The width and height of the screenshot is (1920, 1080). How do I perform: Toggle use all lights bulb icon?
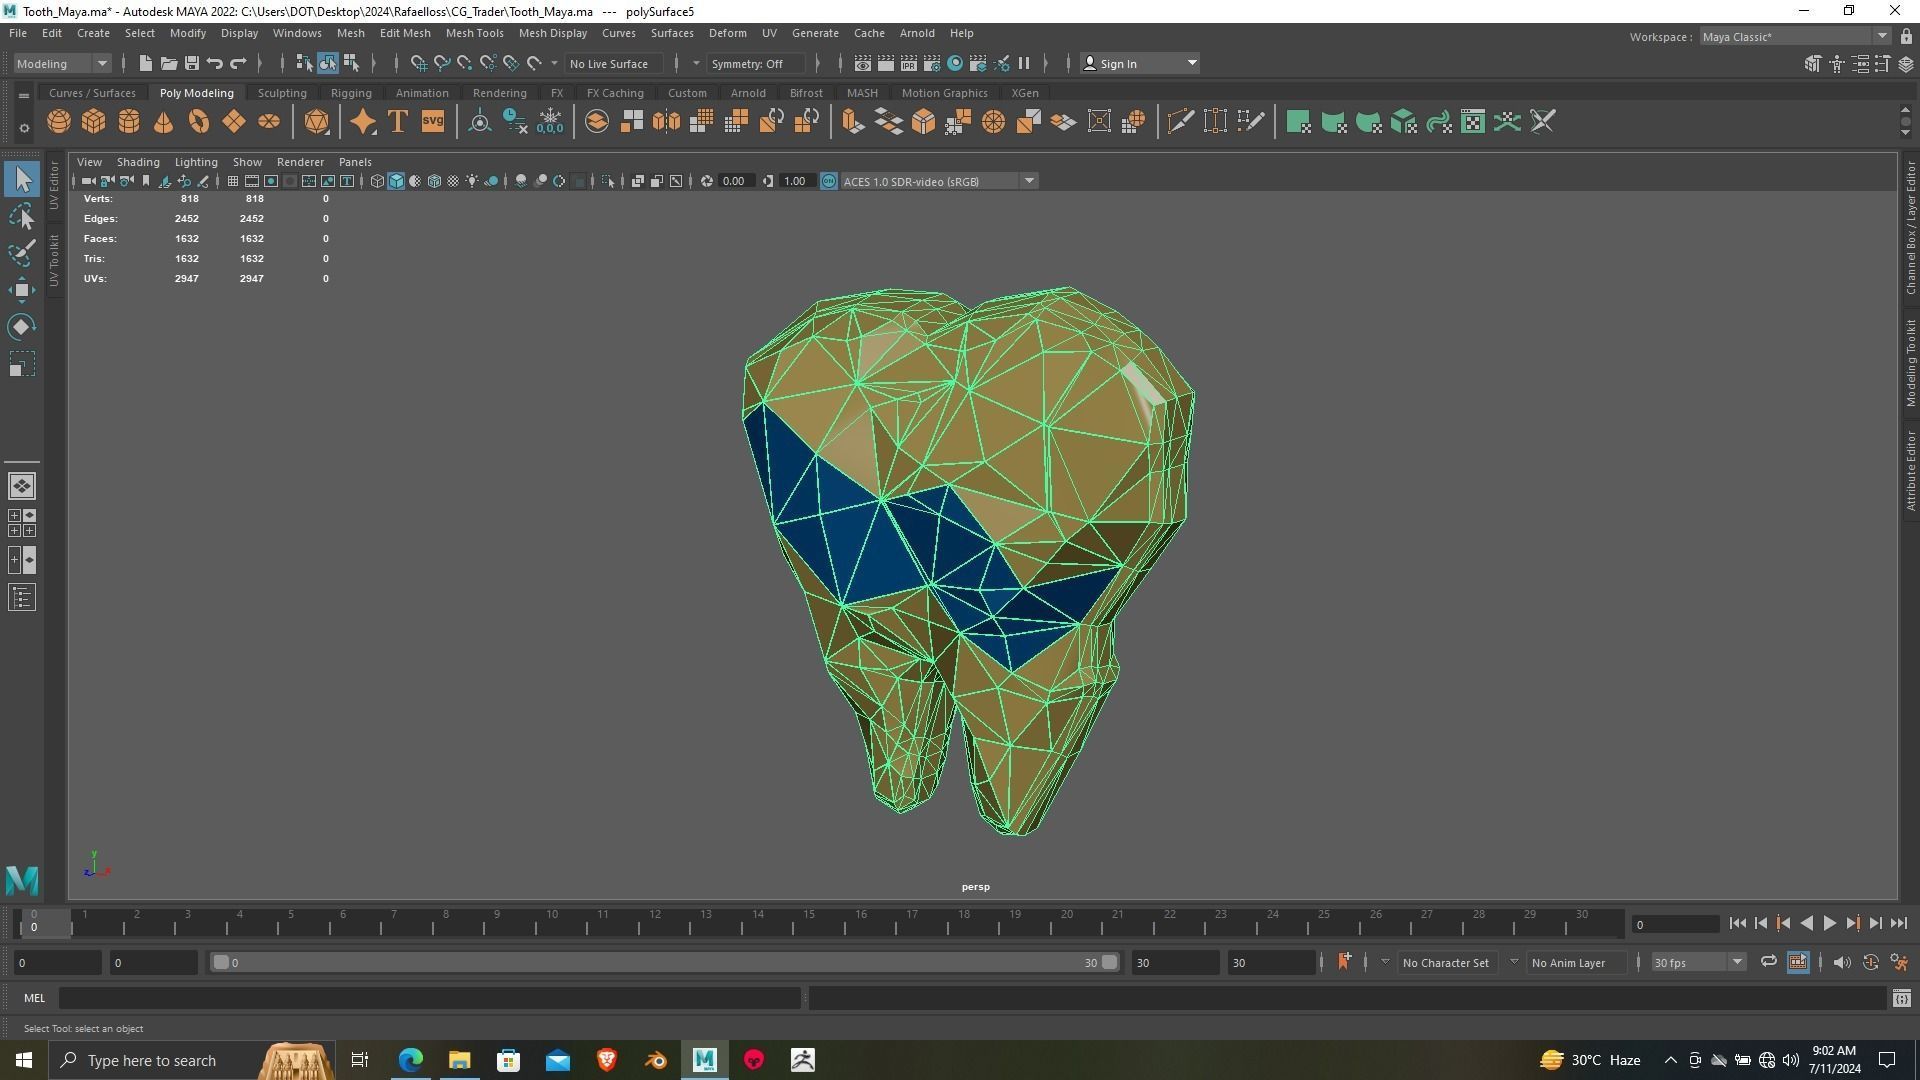coord(472,181)
